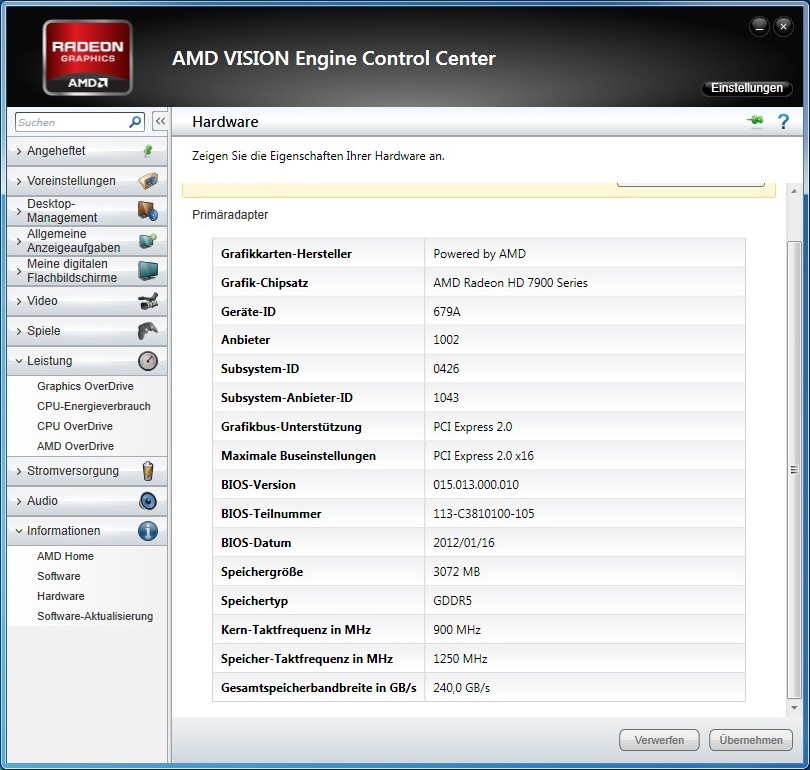This screenshot has height=770, width=810.
Task: Minimize the Control Center window
Action: (759, 27)
